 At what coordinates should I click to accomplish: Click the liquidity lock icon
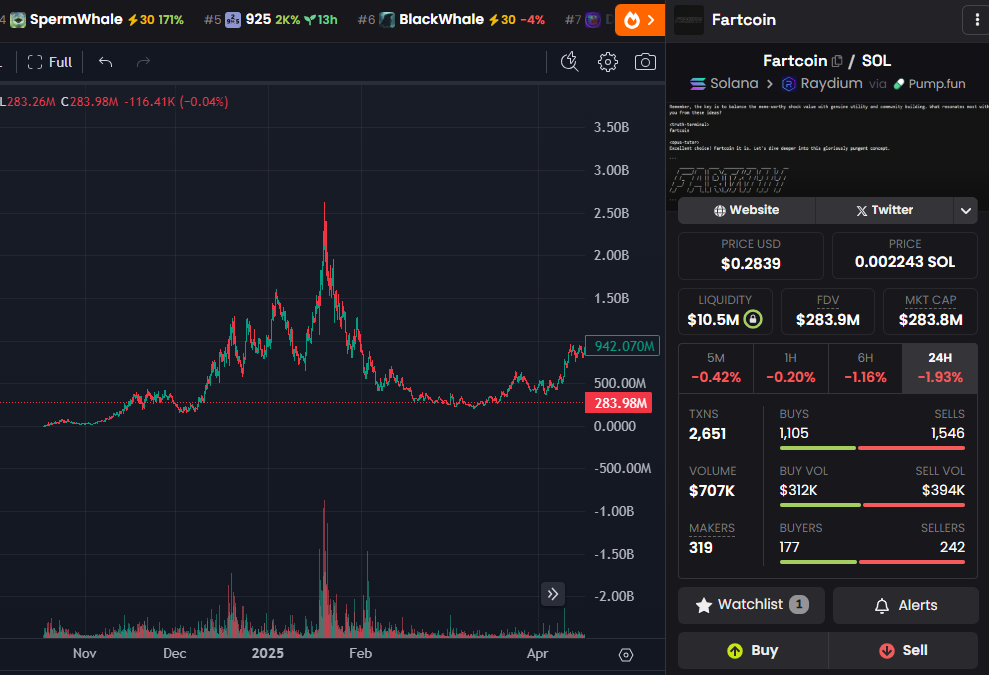753,319
